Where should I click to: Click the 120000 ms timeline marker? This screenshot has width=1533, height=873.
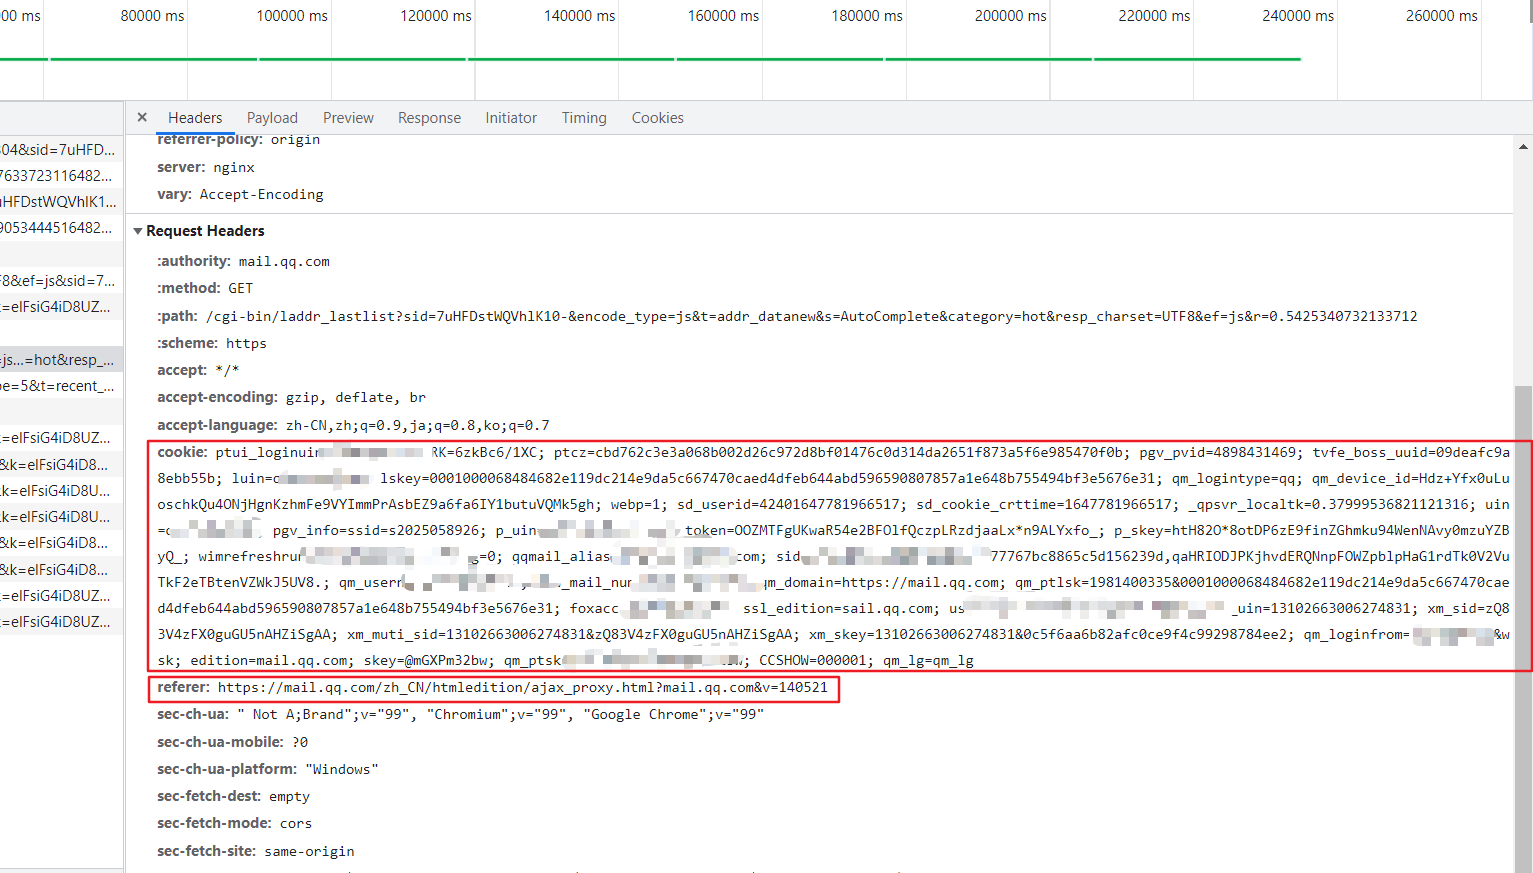point(436,16)
